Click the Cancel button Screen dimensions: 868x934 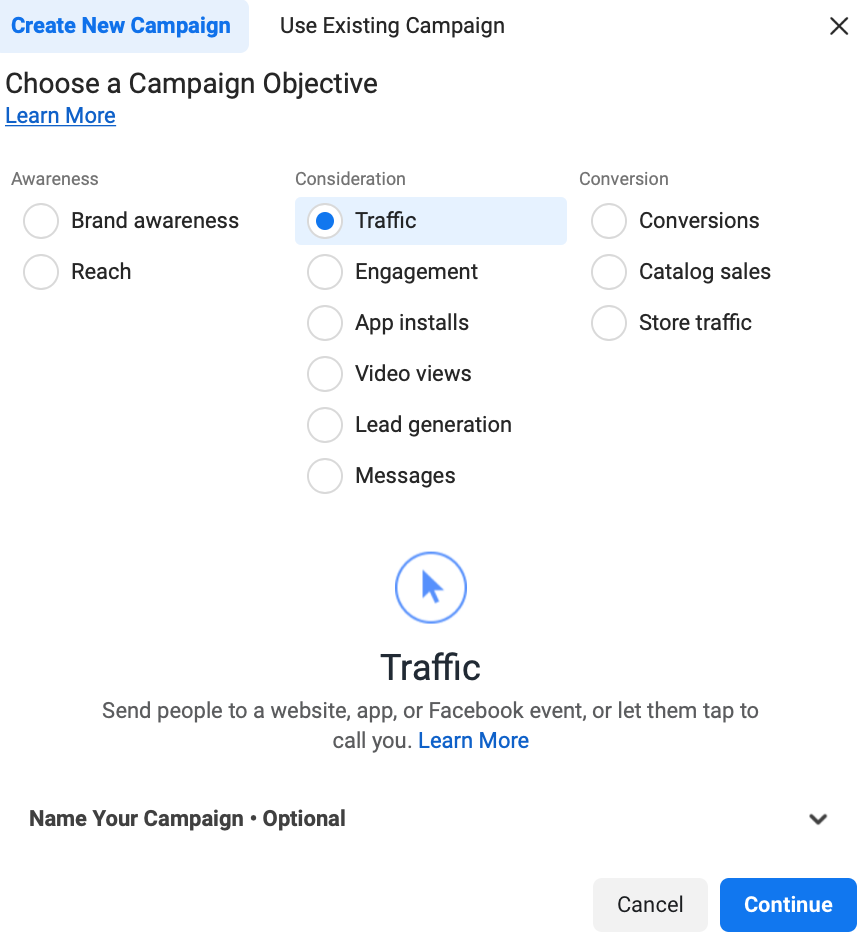coord(650,905)
